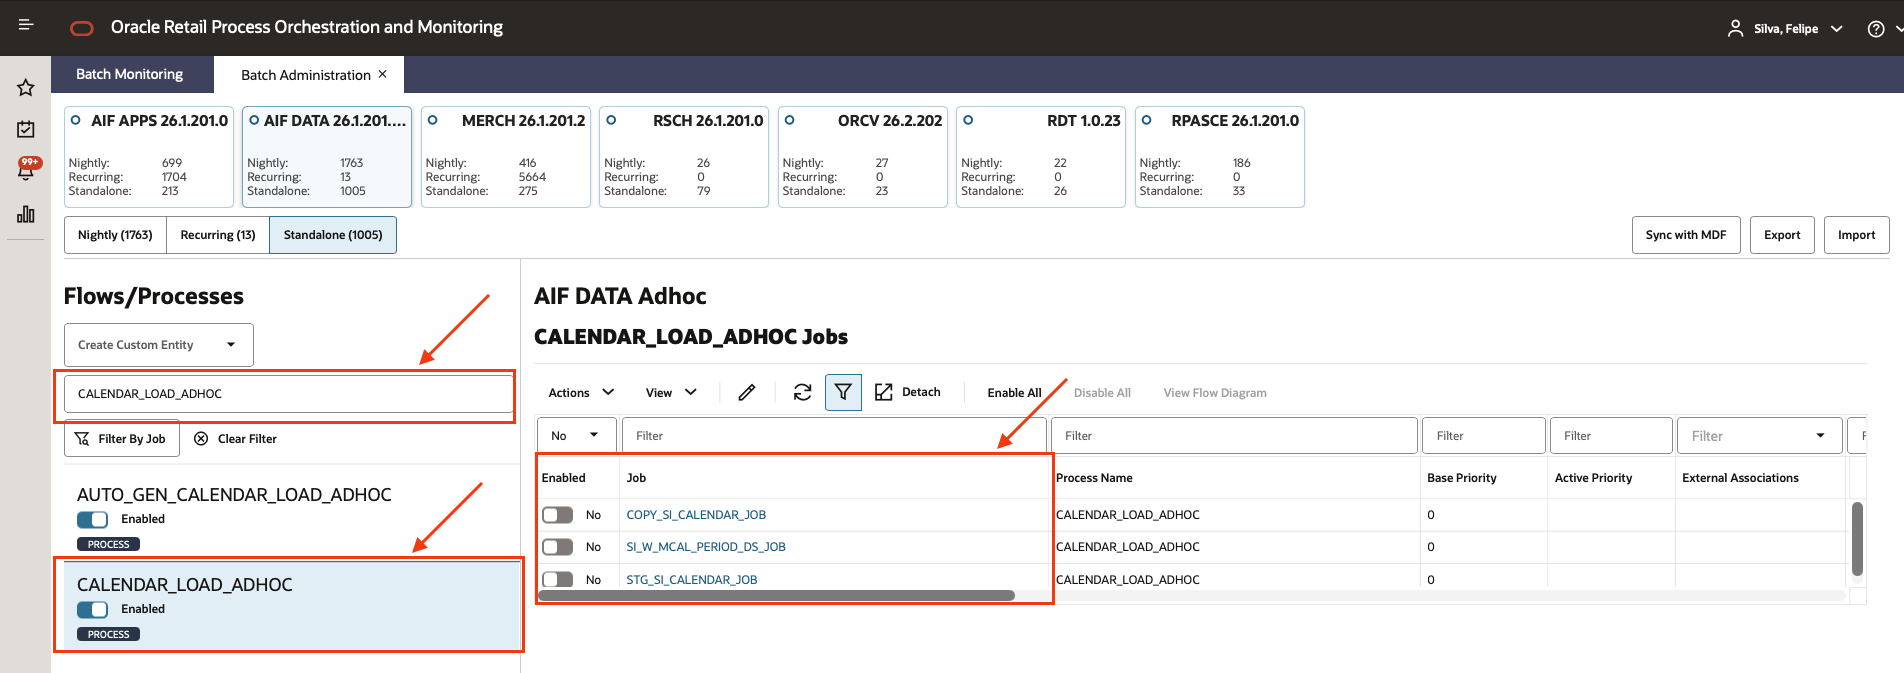1904x673 pixels.
Task: Enable the STG_SI_CALENDAR_JOB toggle
Action: tap(557, 579)
